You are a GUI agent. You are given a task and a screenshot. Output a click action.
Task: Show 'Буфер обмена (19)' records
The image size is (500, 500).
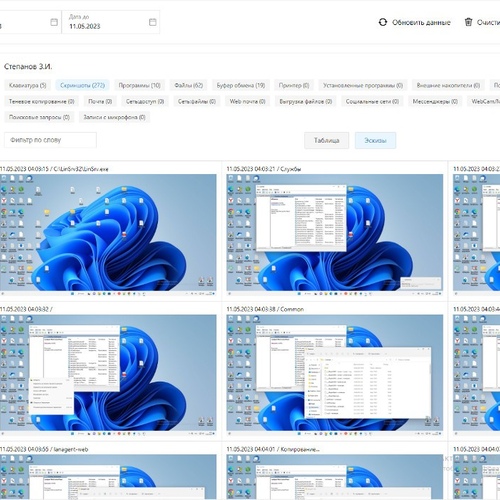(241, 85)
